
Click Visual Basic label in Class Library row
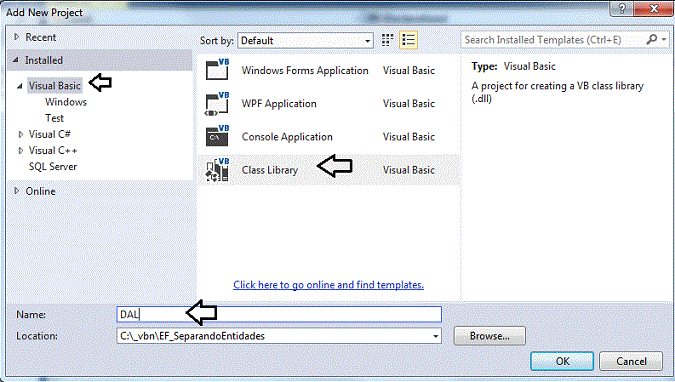[409, 170]
